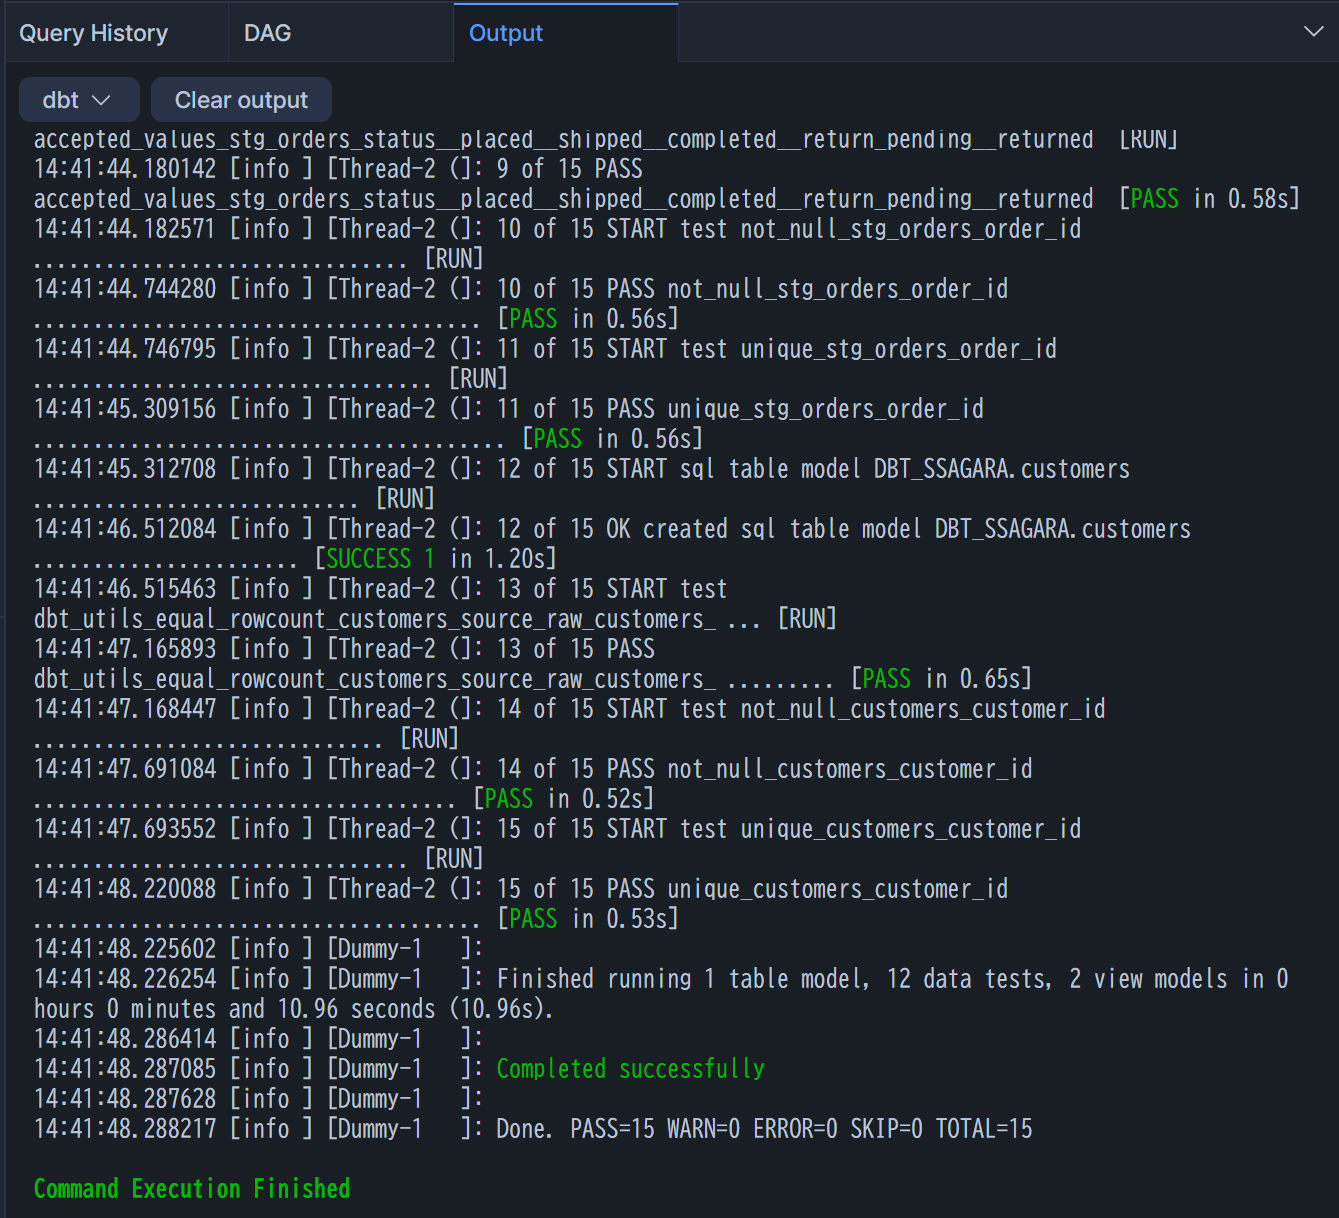Image resolution: width=1339 pixels, height=1218 pixels.
Task: Click the '12 of 15 OK created sql table' line
Action: (843, 529)
